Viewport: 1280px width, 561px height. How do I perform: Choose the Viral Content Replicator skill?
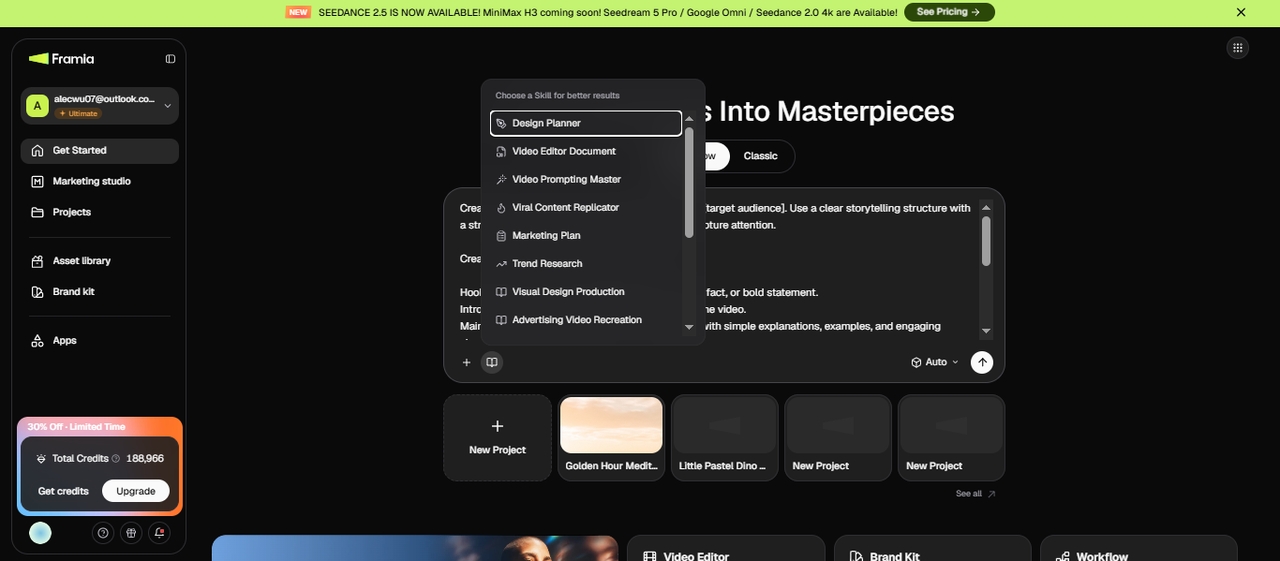(x=586, y=207)
